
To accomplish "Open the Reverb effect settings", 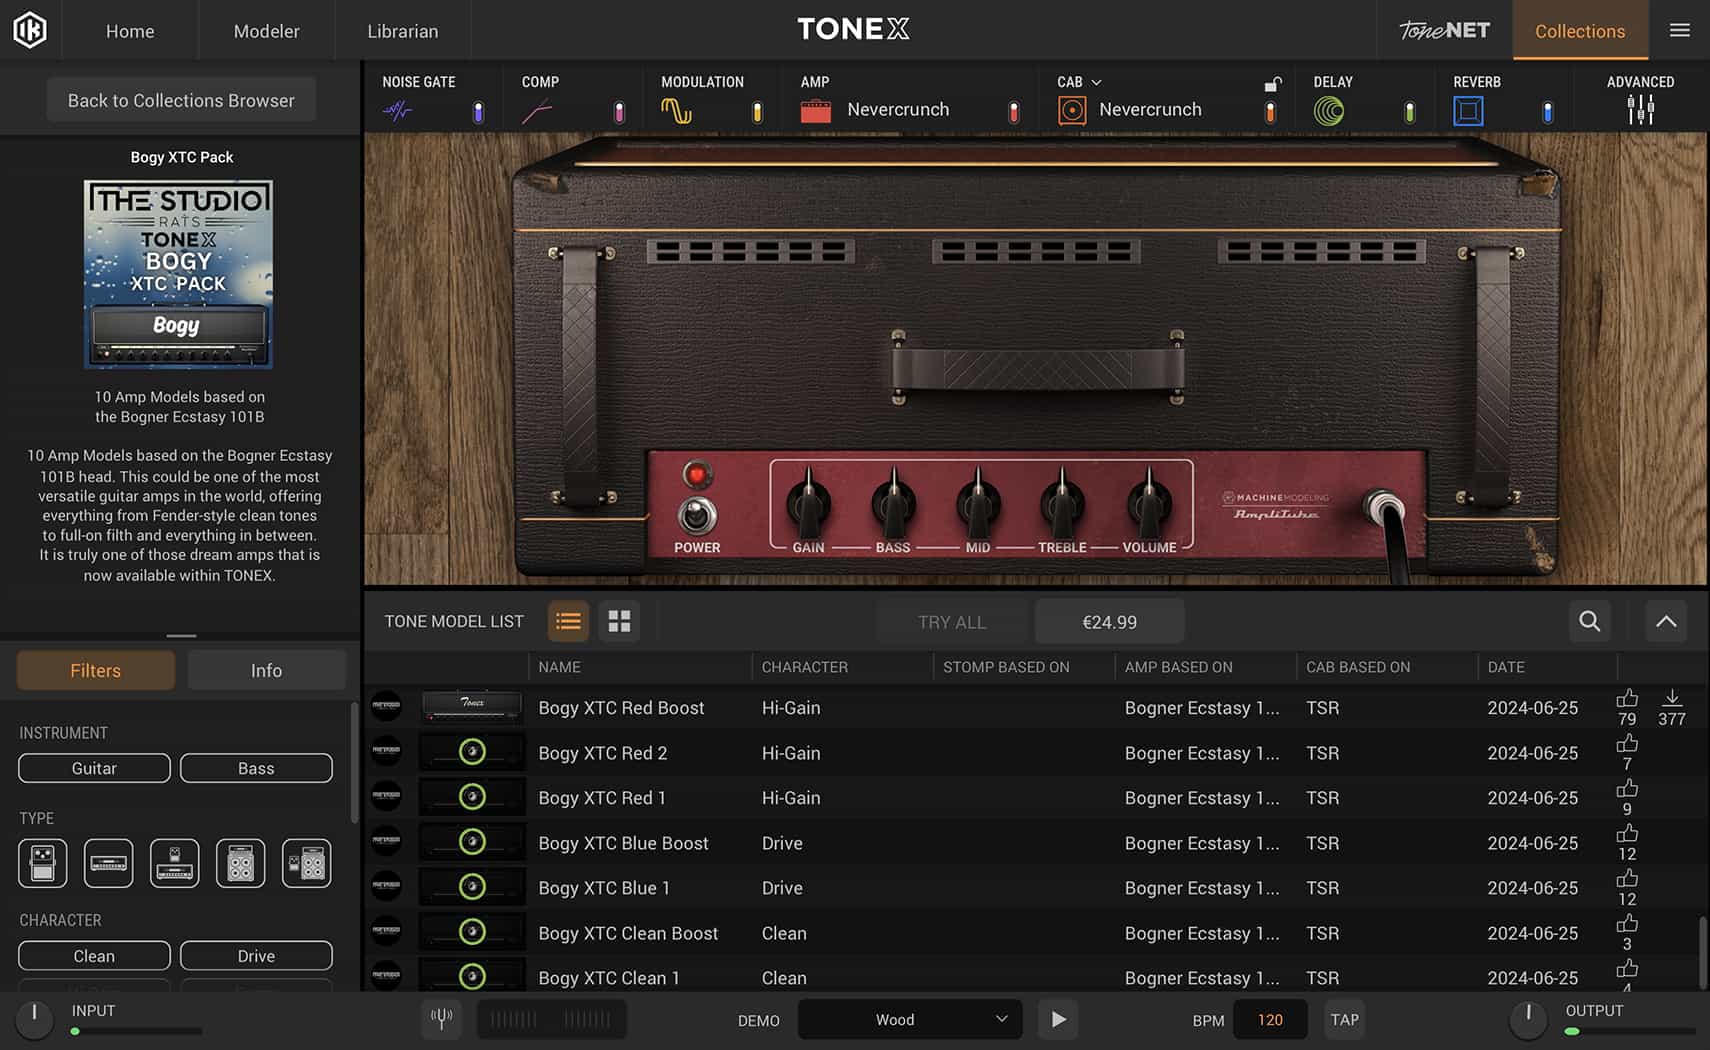I will point(1466,111).
